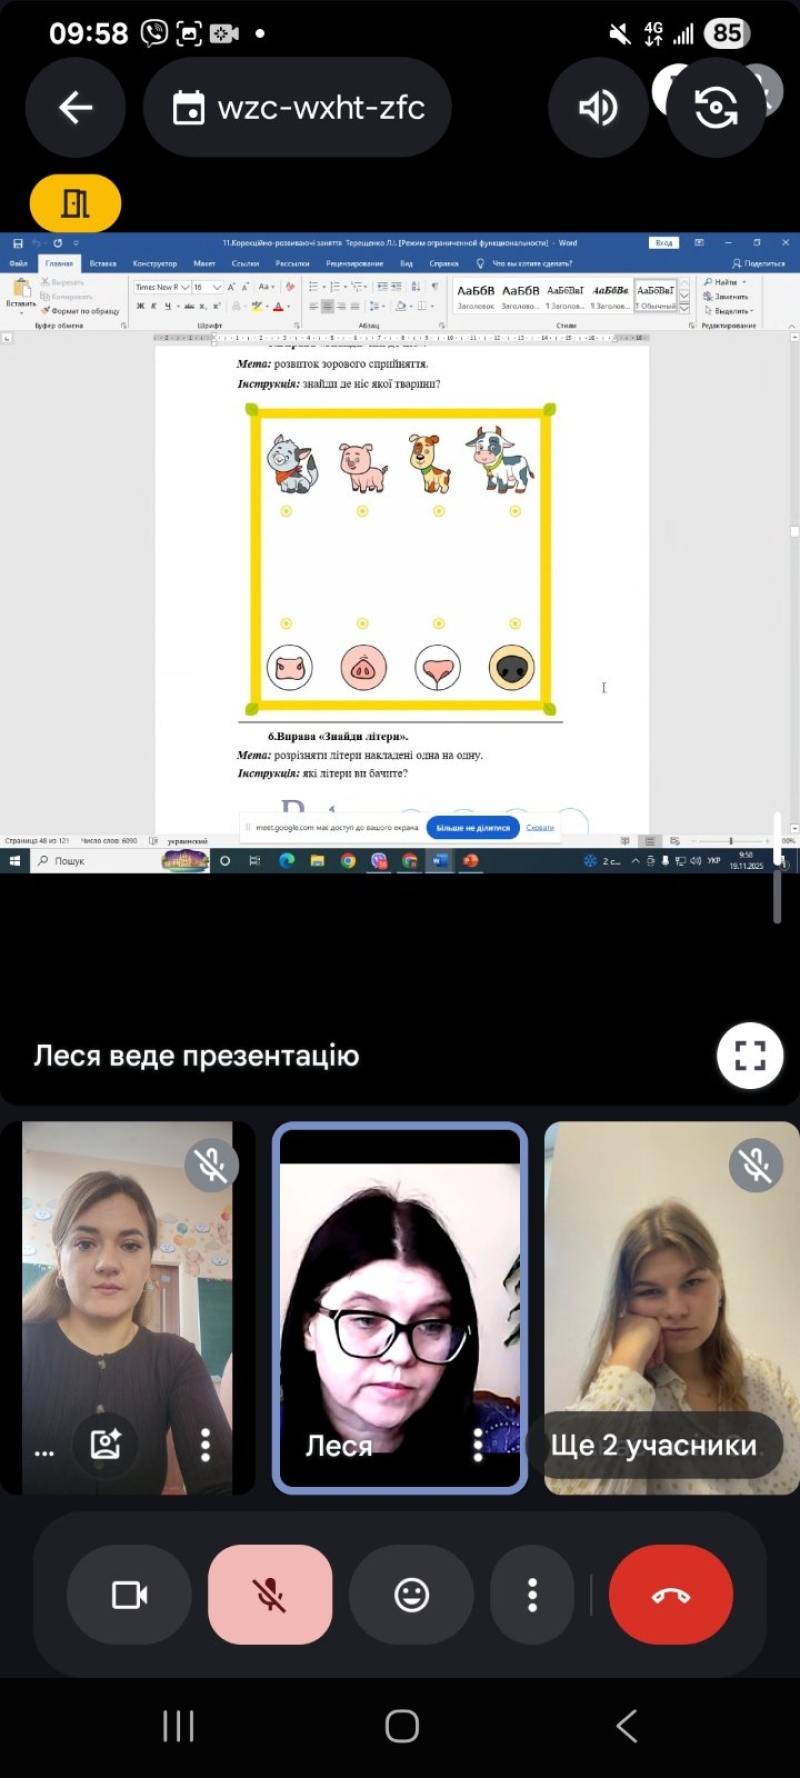Toggle the camera on or off
Image resolution: width=800 pixels, height=1778 pixels.
[x=129, y=1594]
